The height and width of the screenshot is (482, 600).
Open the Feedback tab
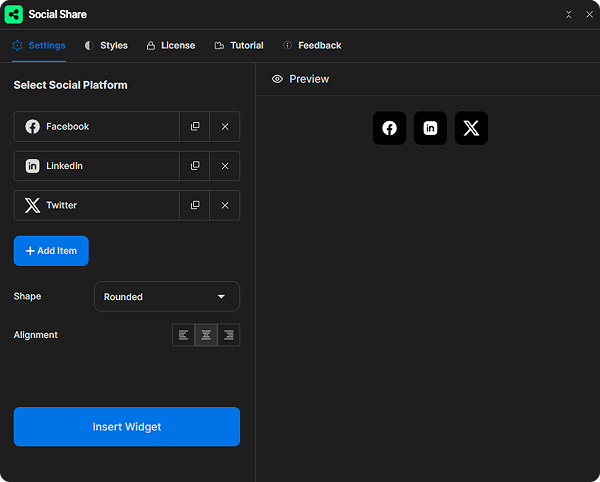click(312, 46)
